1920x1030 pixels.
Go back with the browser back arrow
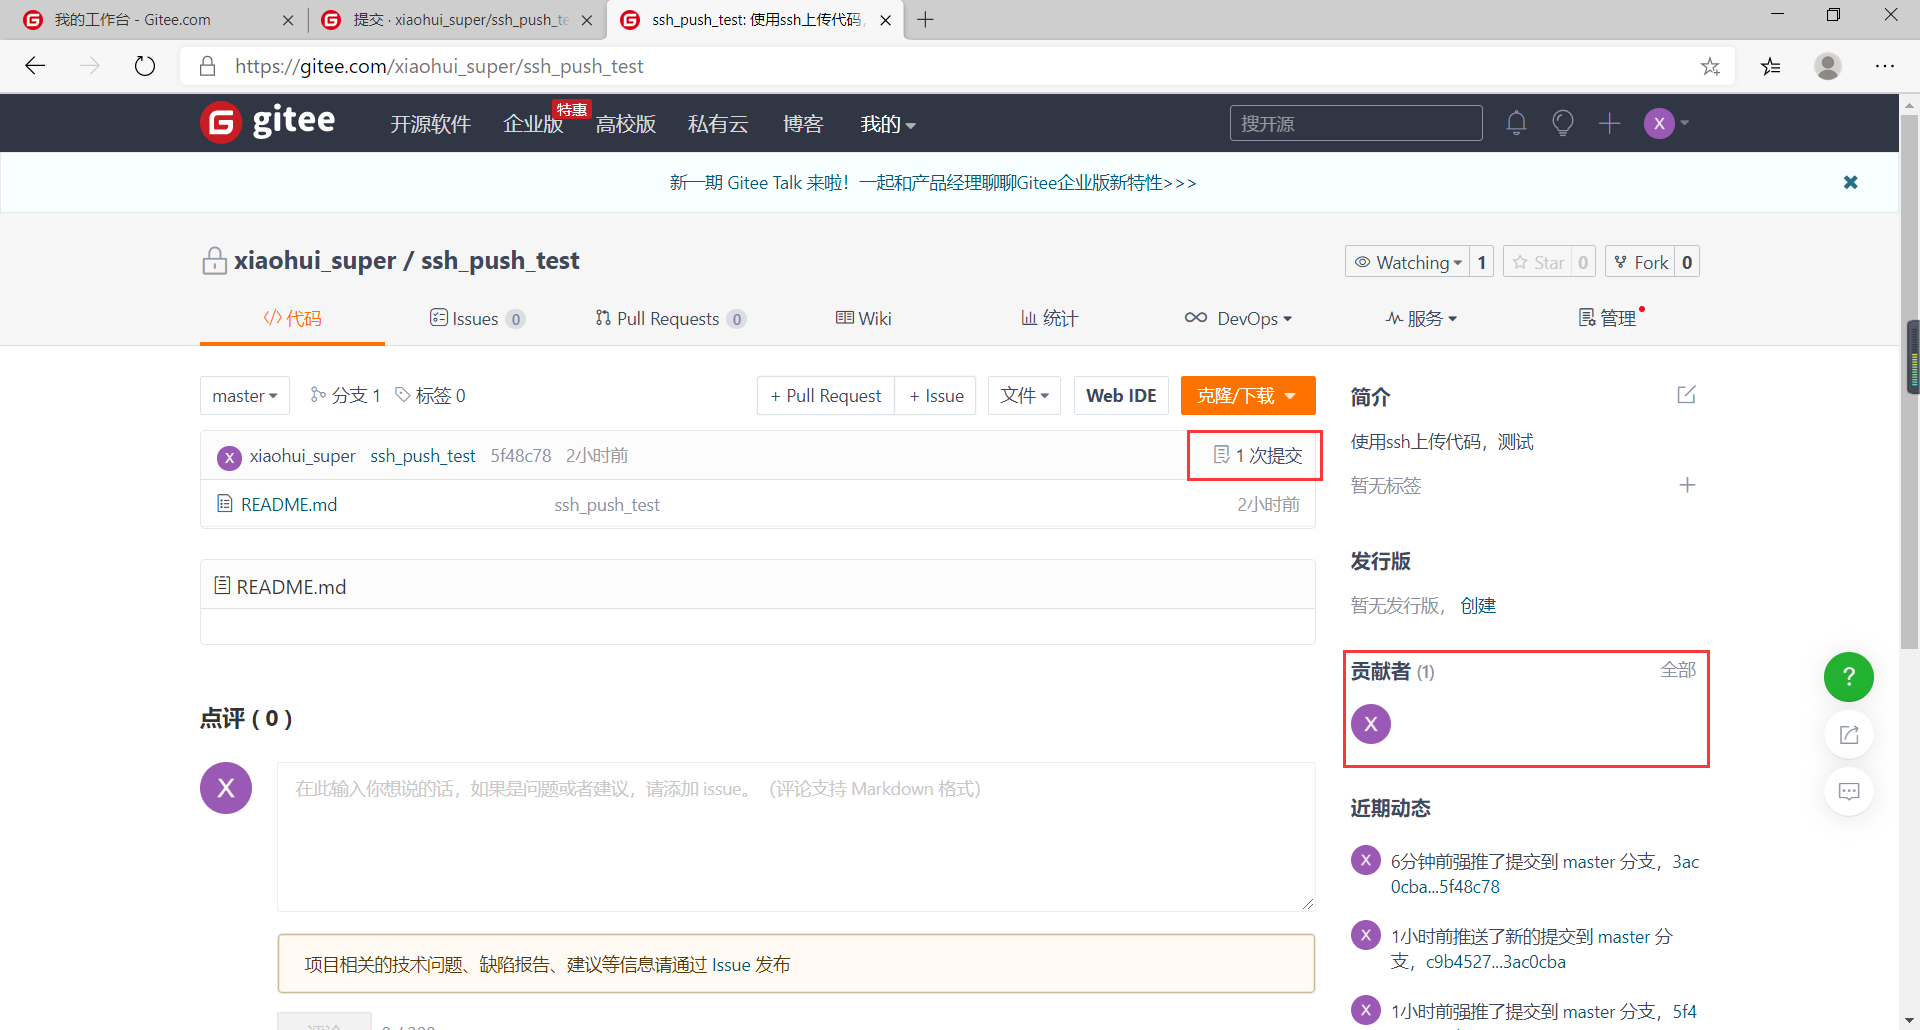pos(35,66)
